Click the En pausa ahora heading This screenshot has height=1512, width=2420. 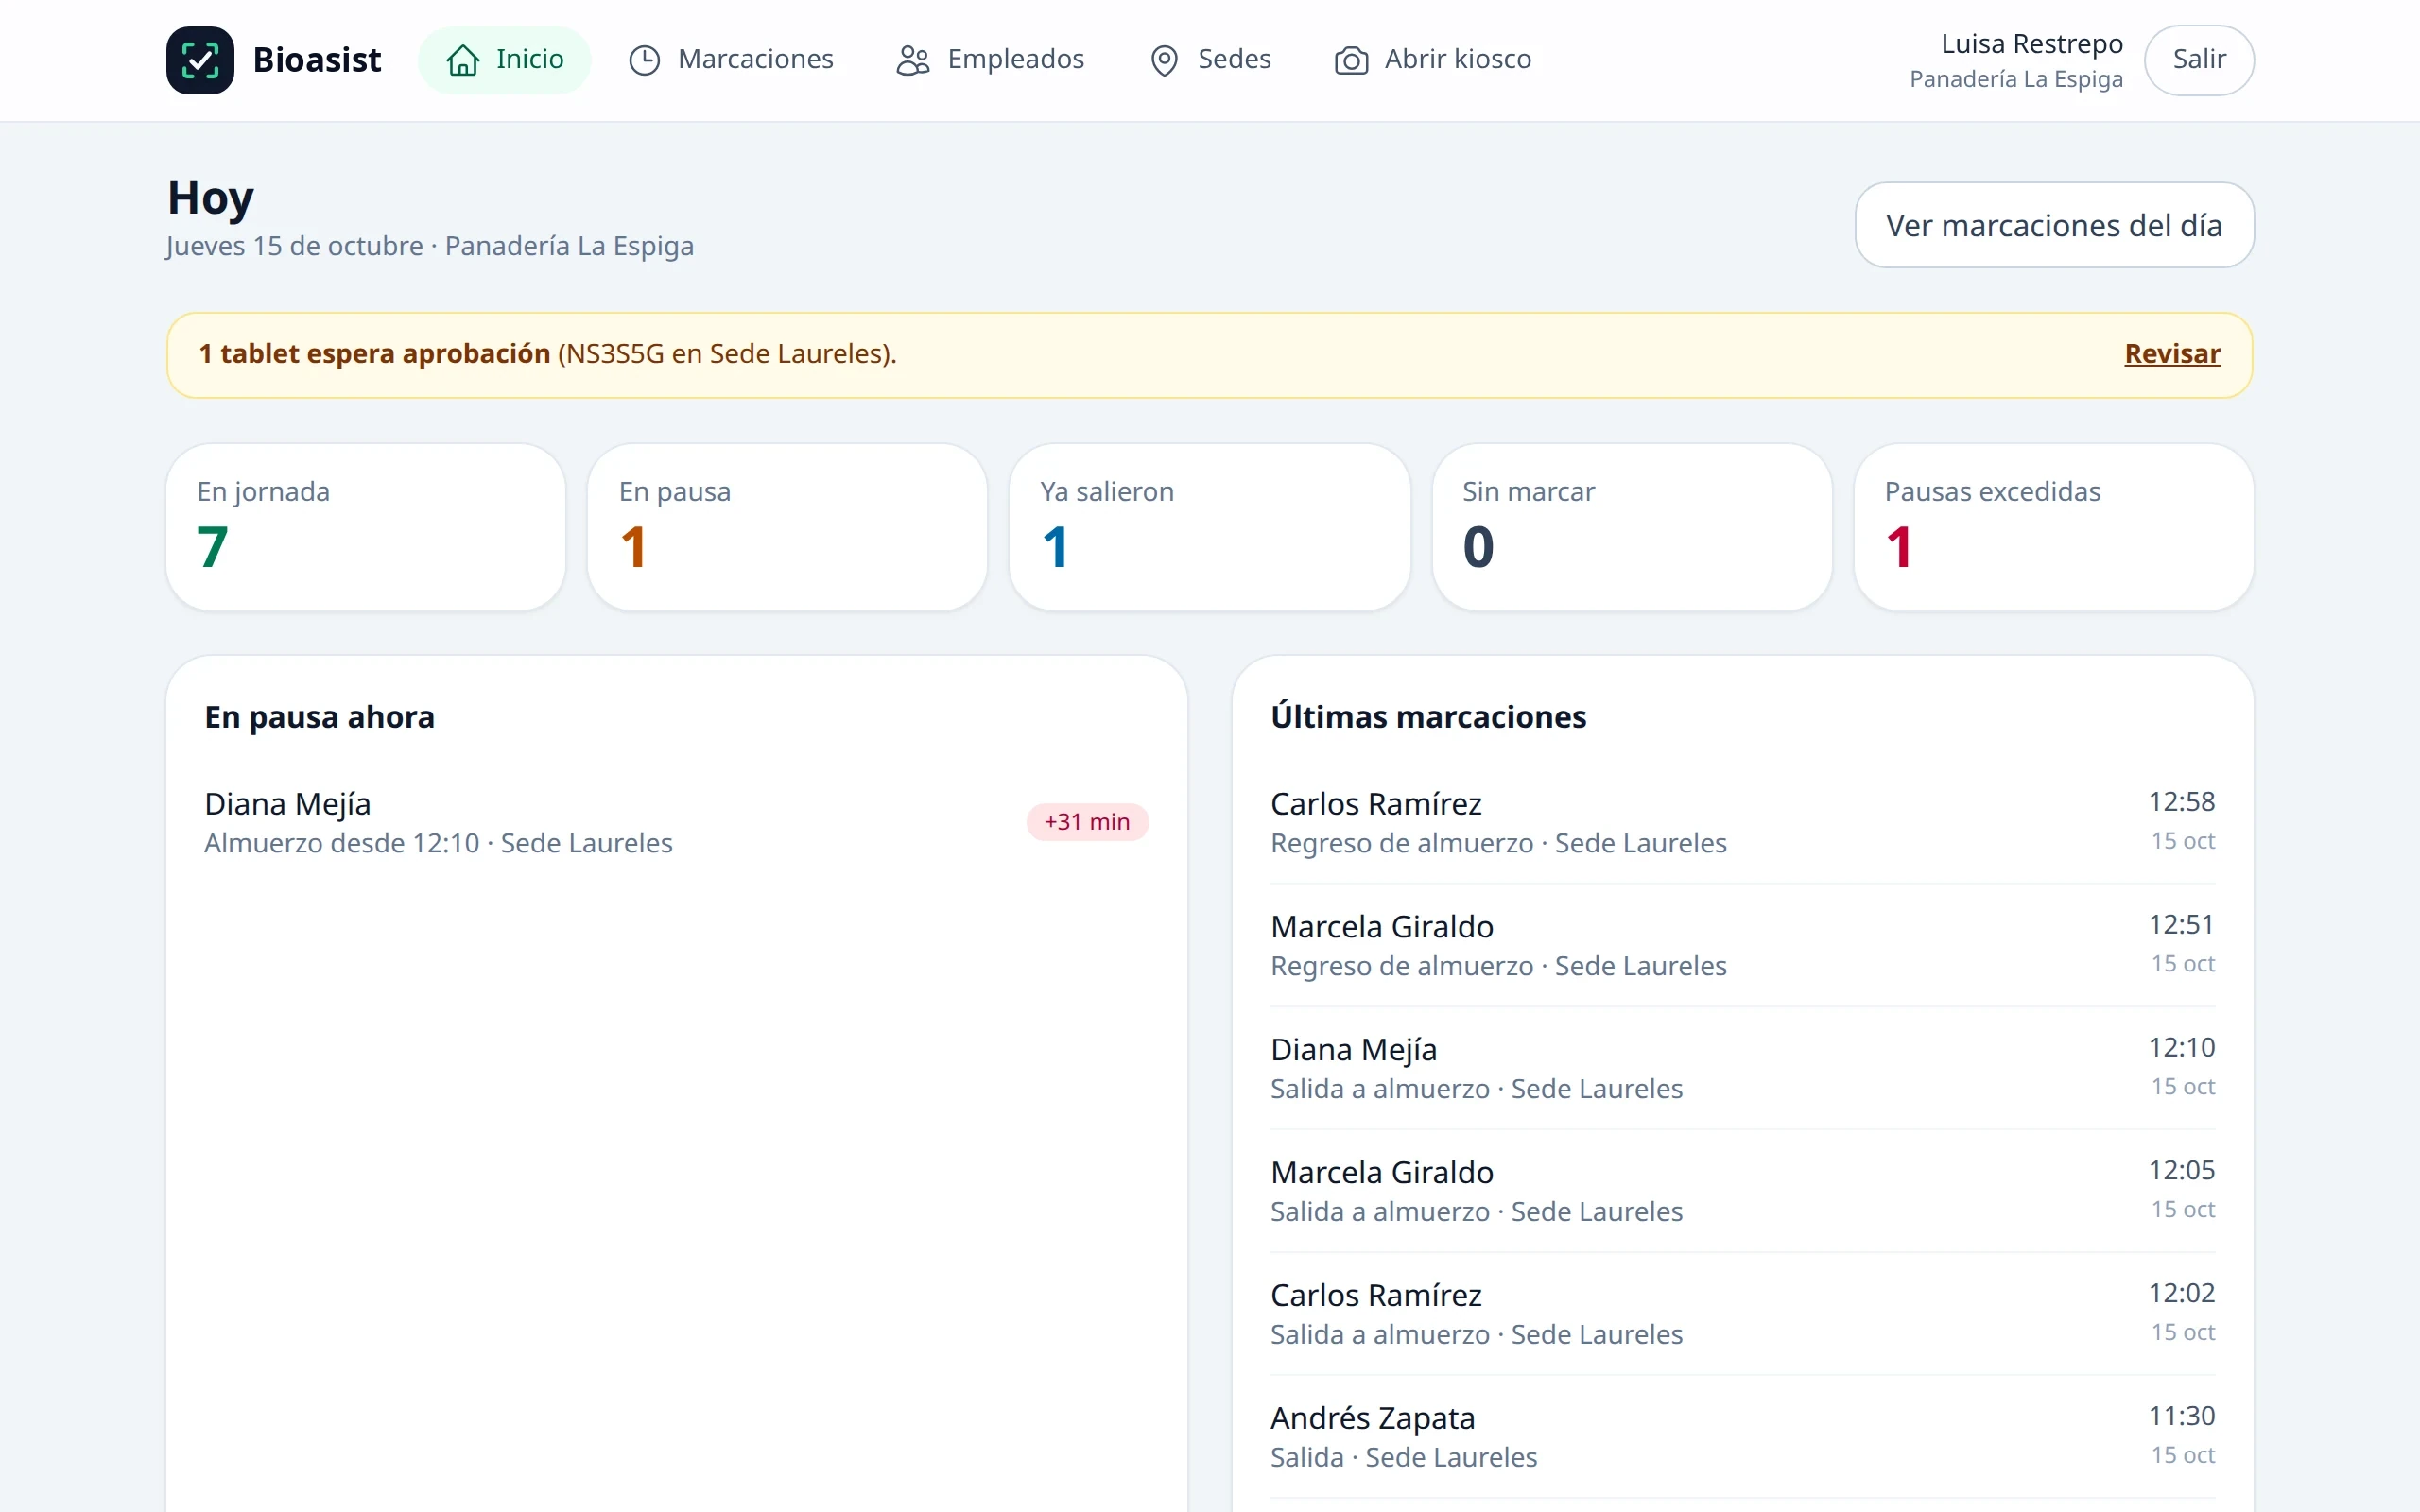319,718
